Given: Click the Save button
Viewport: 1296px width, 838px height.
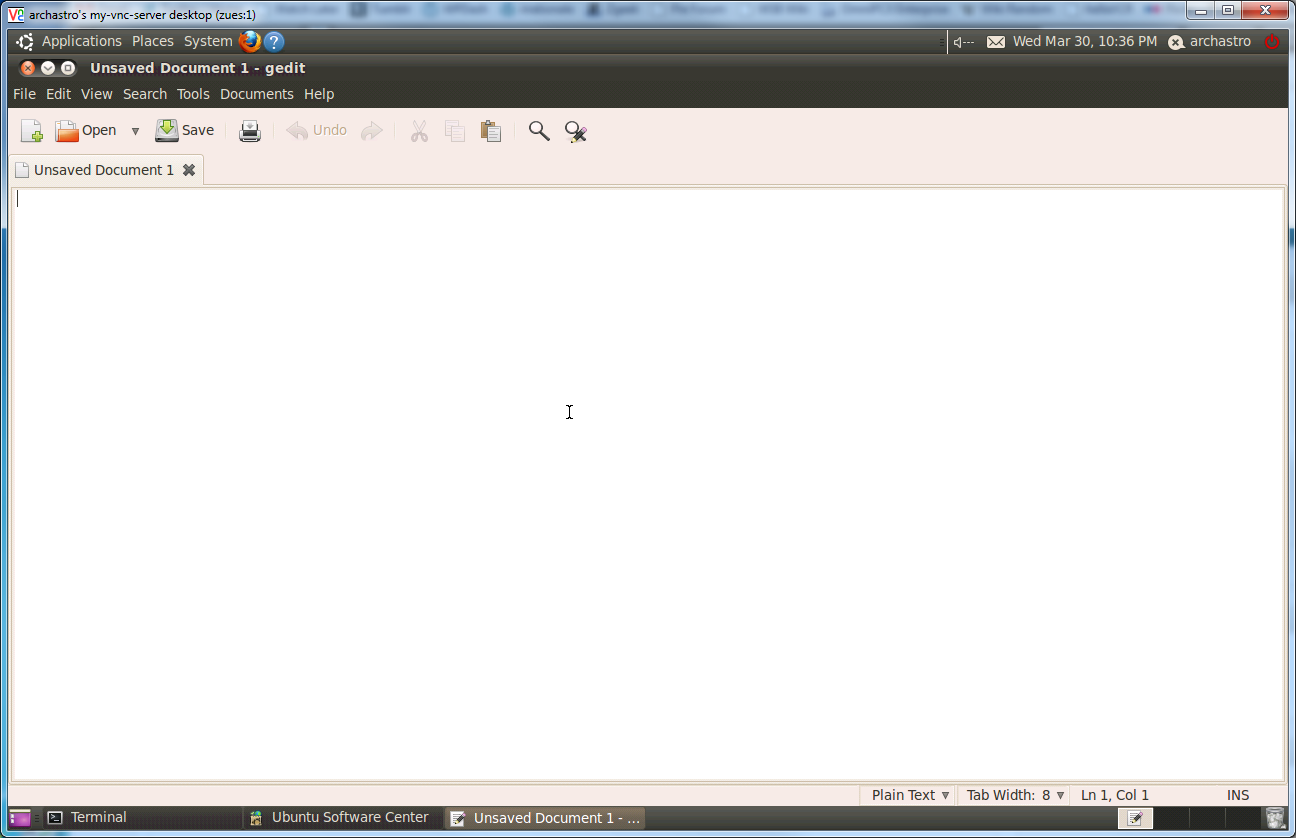Looking at the screenshot, I should [x=185, y=130].
